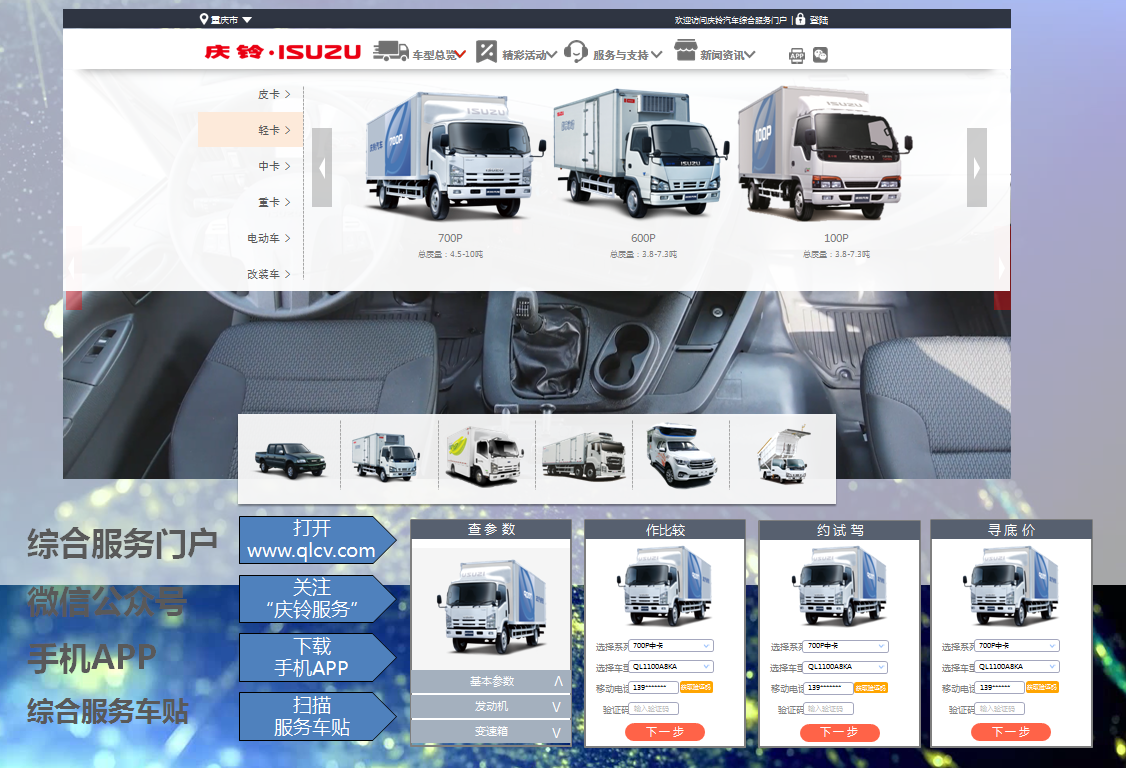
Task: Click the green pickup truck thumbnail
Action: coord(290,459)
